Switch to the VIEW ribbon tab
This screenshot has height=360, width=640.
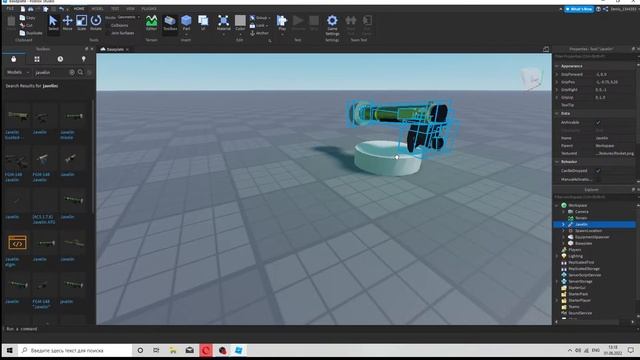pyautogui.click(x=130, y=9)
